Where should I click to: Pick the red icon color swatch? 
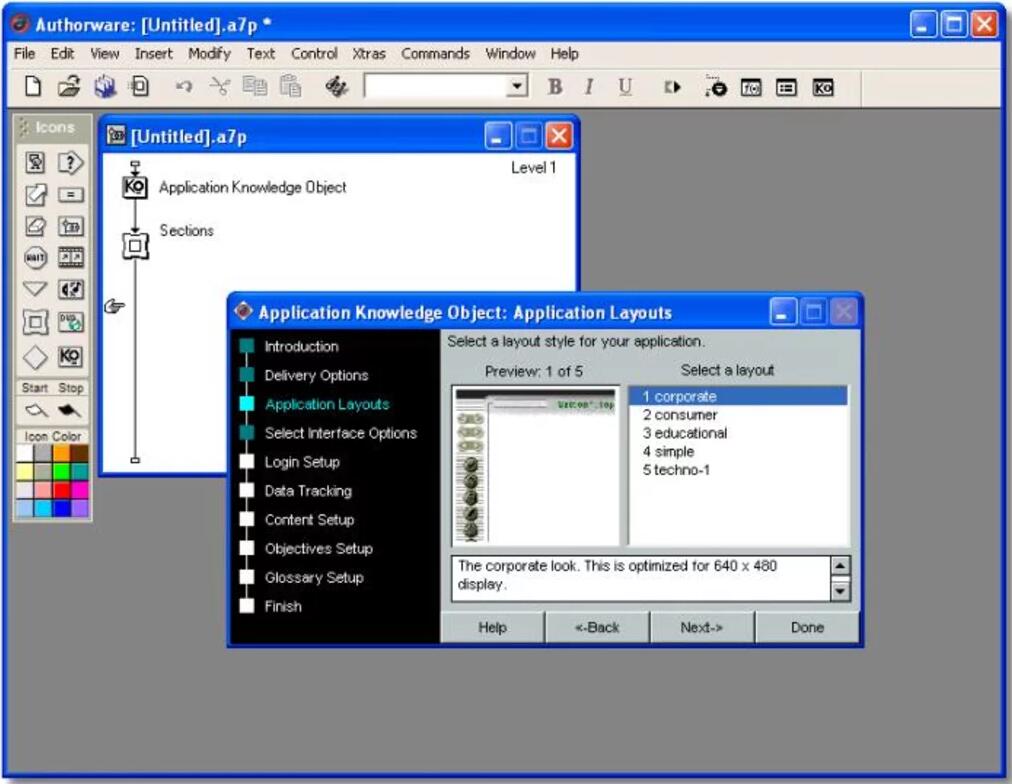click(x=61, y=489)
